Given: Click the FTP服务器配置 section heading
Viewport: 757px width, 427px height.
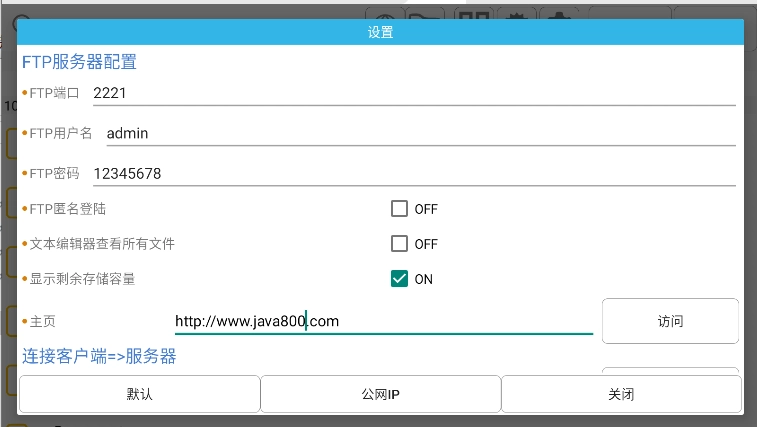Looking at the screenshot, I should pos(79,62).
